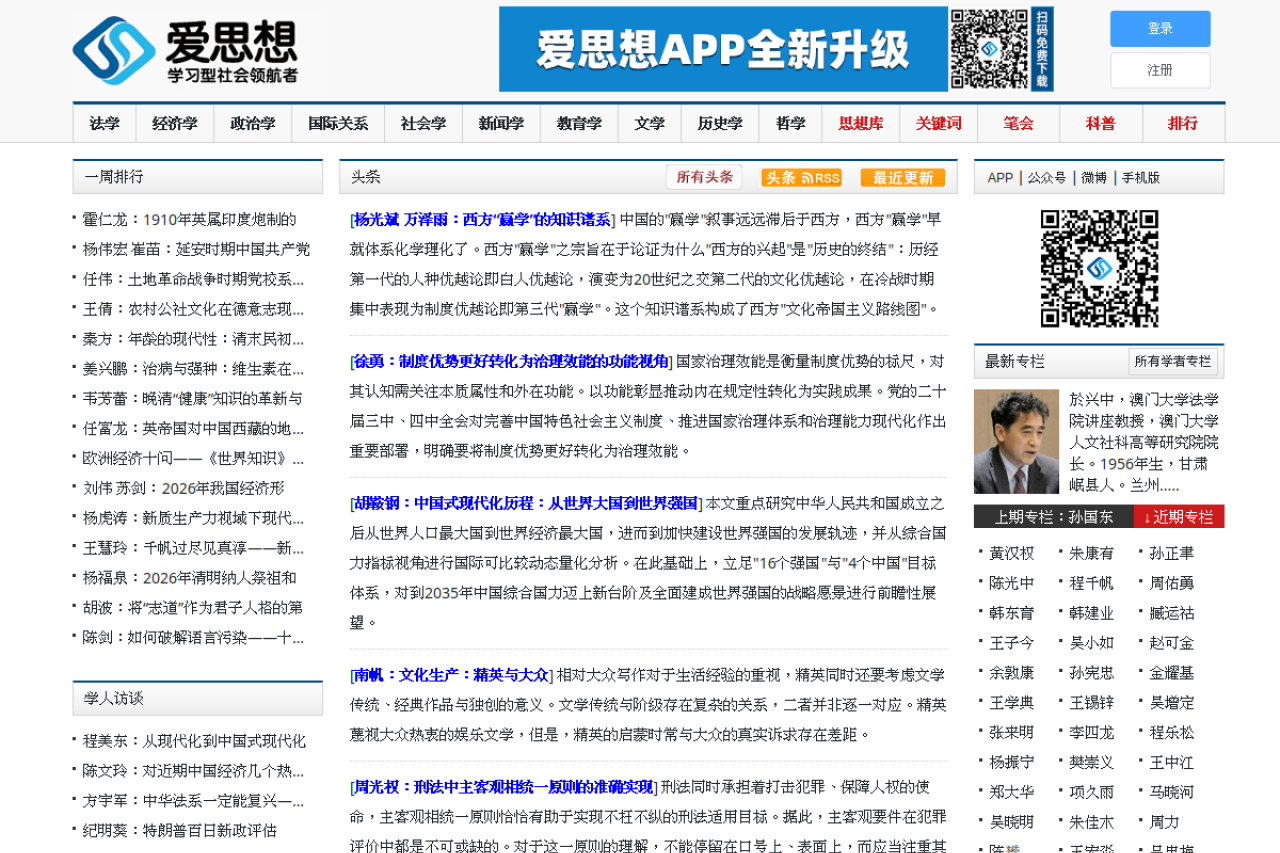The image size is (1280, 853).
Task: Show 所有学者专栏 list
Action: tap(1172, 361)
